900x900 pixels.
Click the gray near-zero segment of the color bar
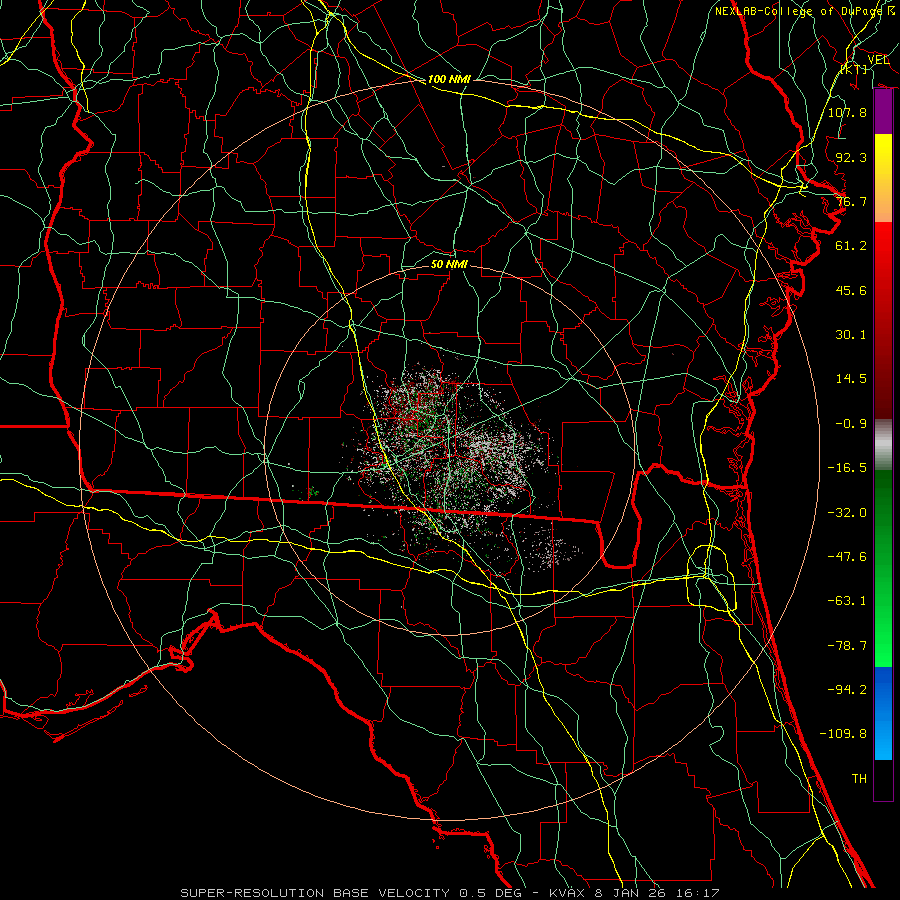tap(883, 445)
